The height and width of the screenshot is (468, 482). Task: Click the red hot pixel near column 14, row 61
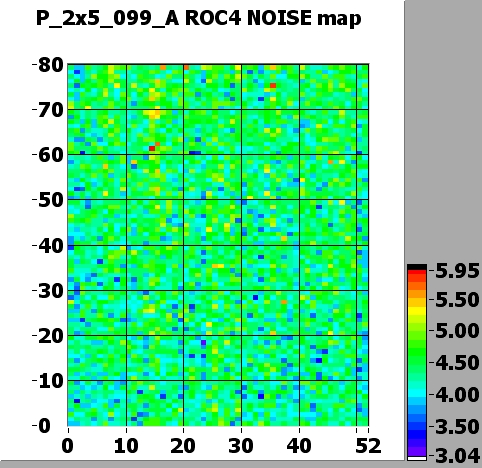[152, 148]
